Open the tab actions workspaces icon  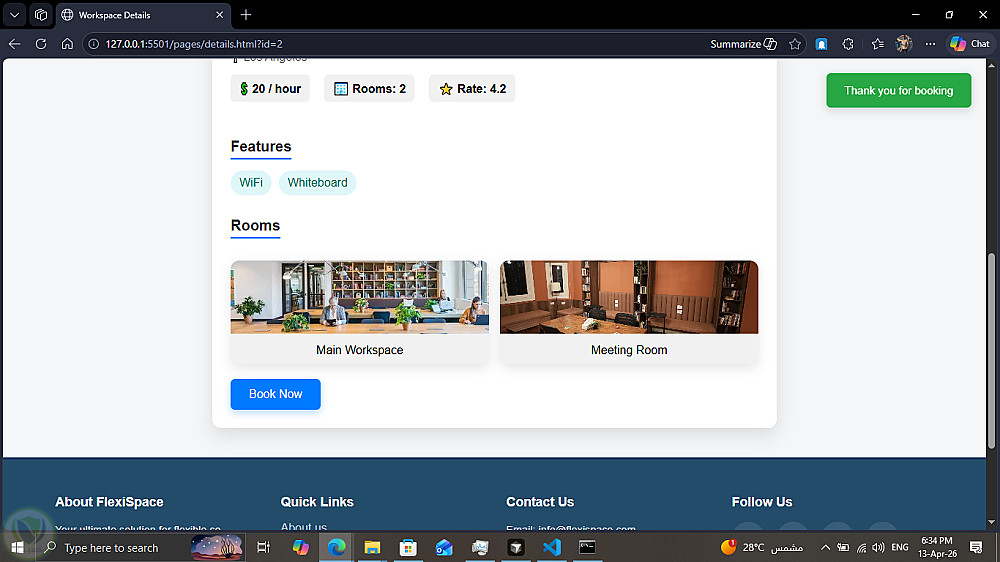tap(41, 15)
